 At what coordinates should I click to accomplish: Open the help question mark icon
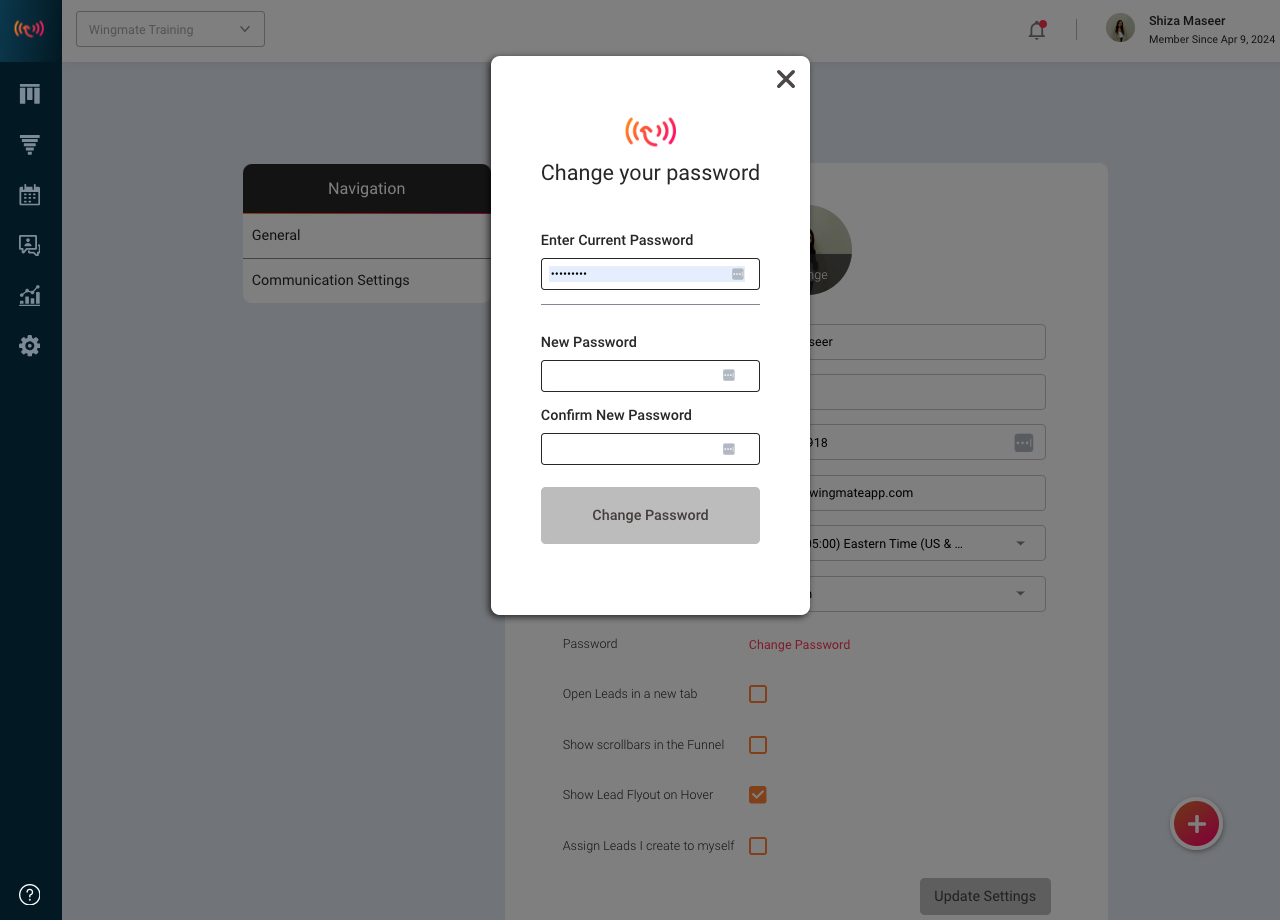tap(30, 894)
